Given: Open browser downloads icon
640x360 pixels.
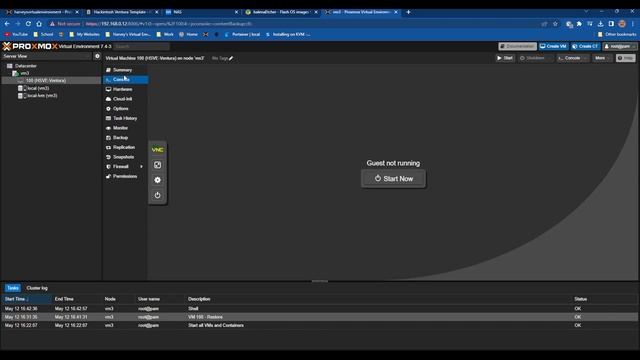Looking at the screenshot, I should [x=600, y=24].
